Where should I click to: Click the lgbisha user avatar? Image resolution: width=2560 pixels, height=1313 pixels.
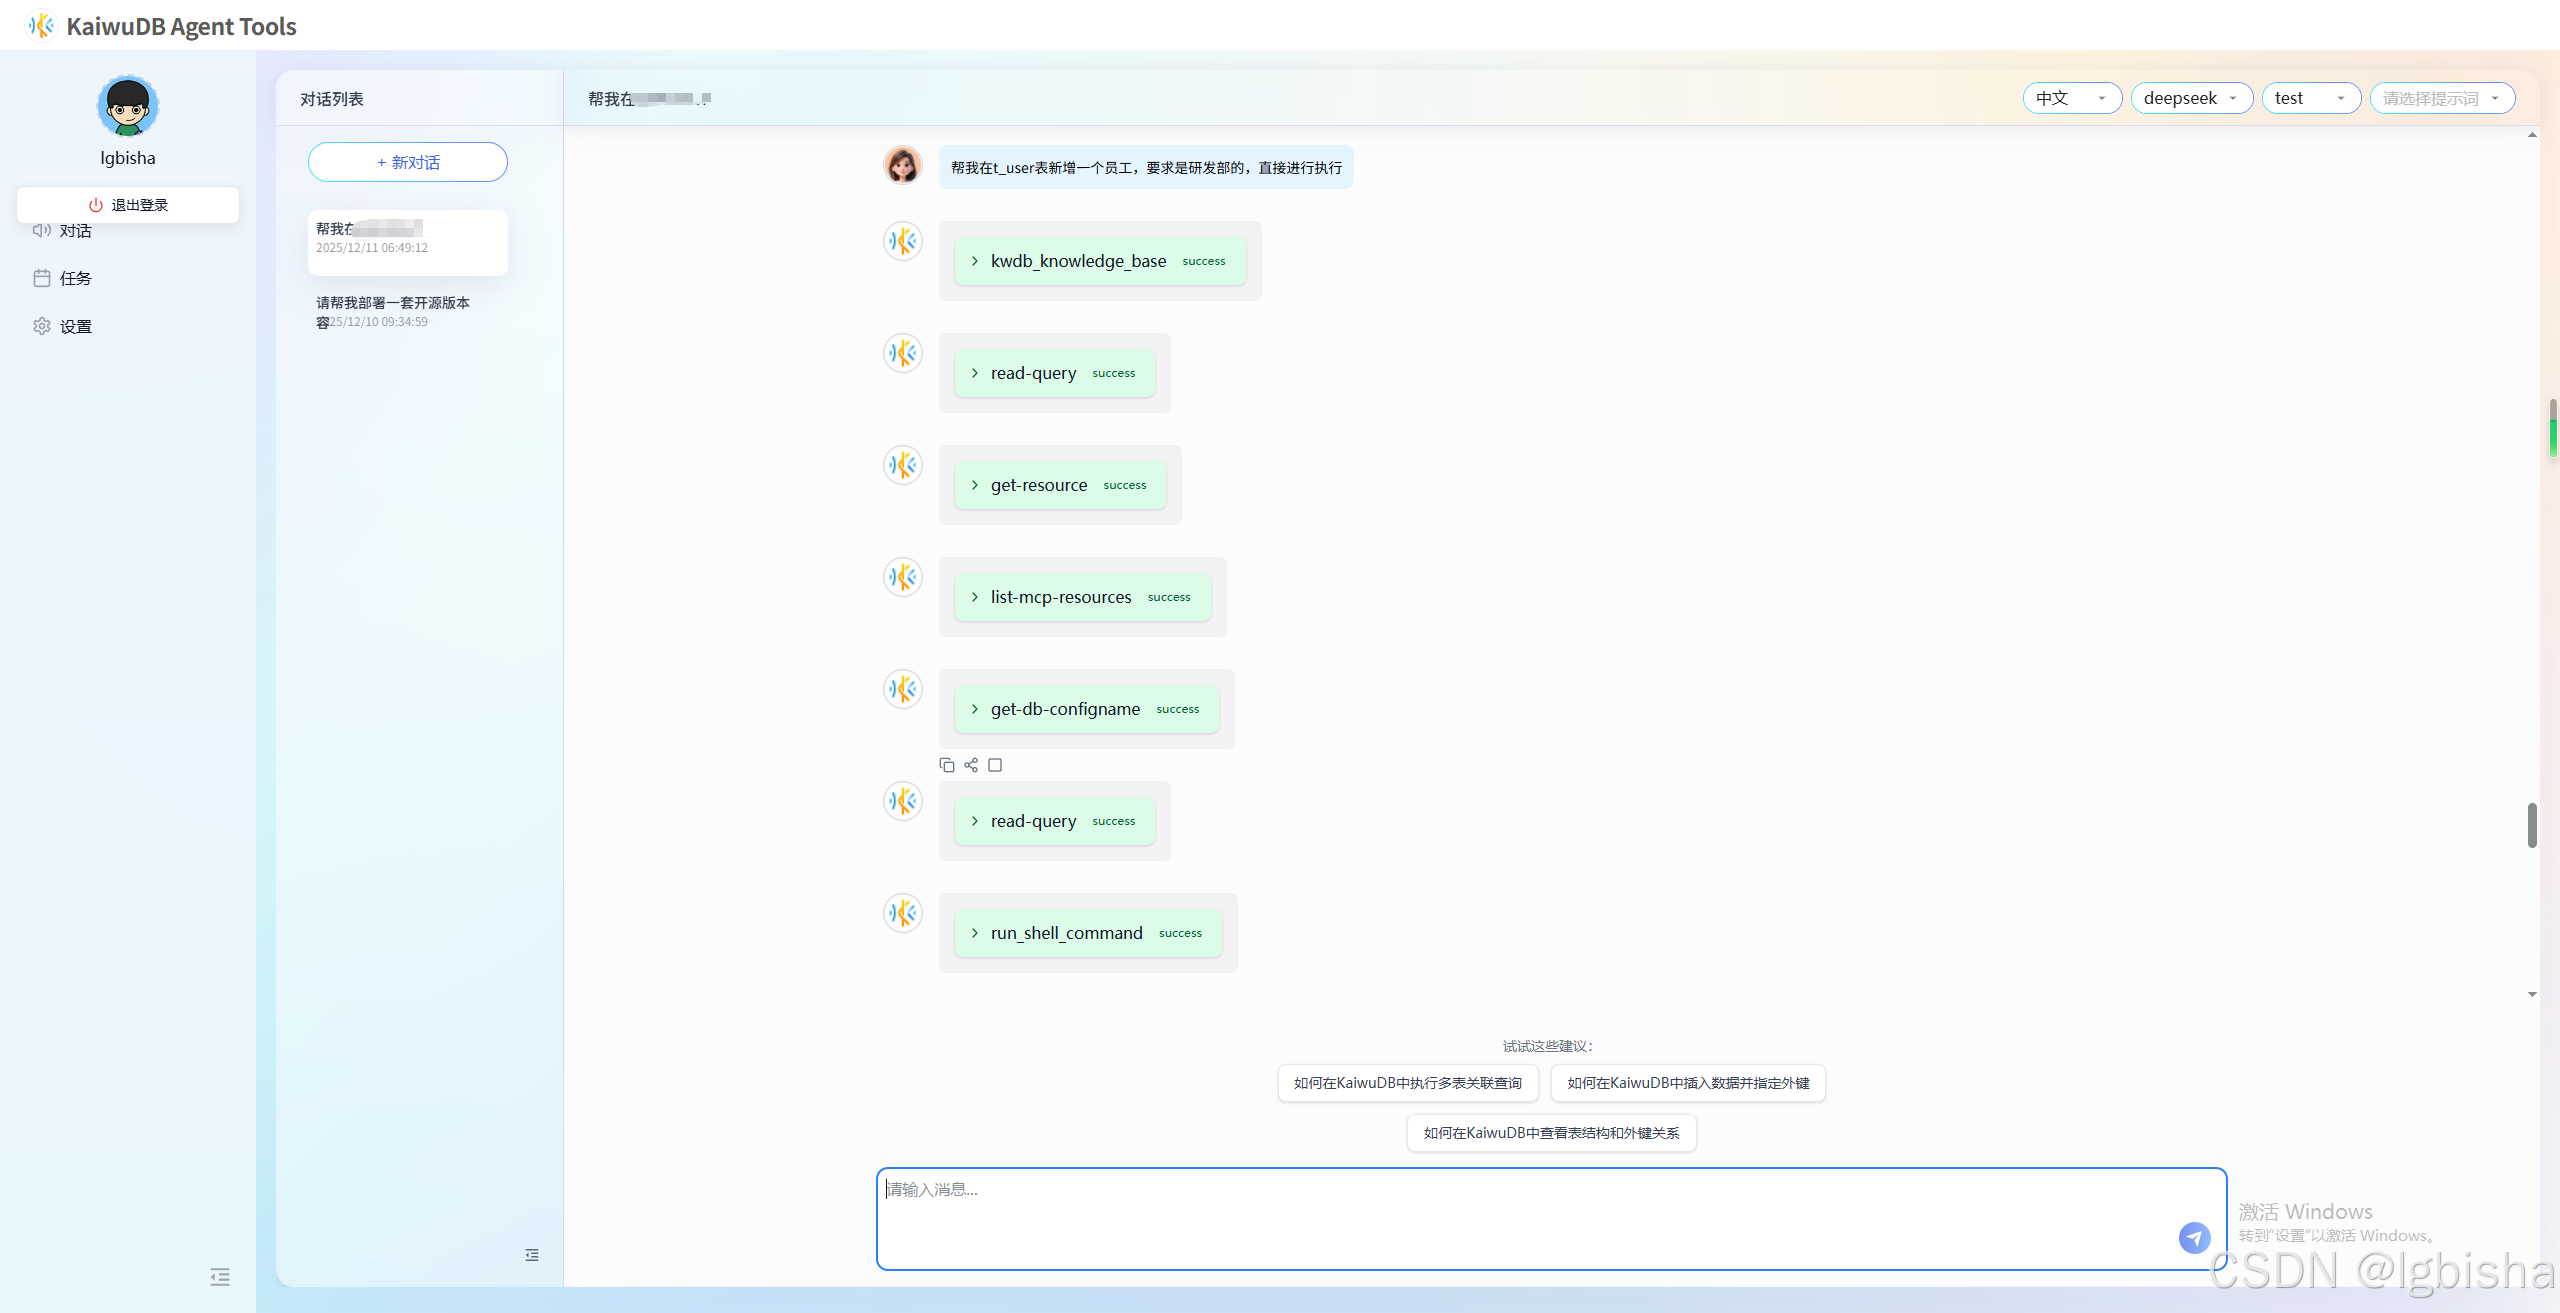pyautogui.click(x=127, y=106)
